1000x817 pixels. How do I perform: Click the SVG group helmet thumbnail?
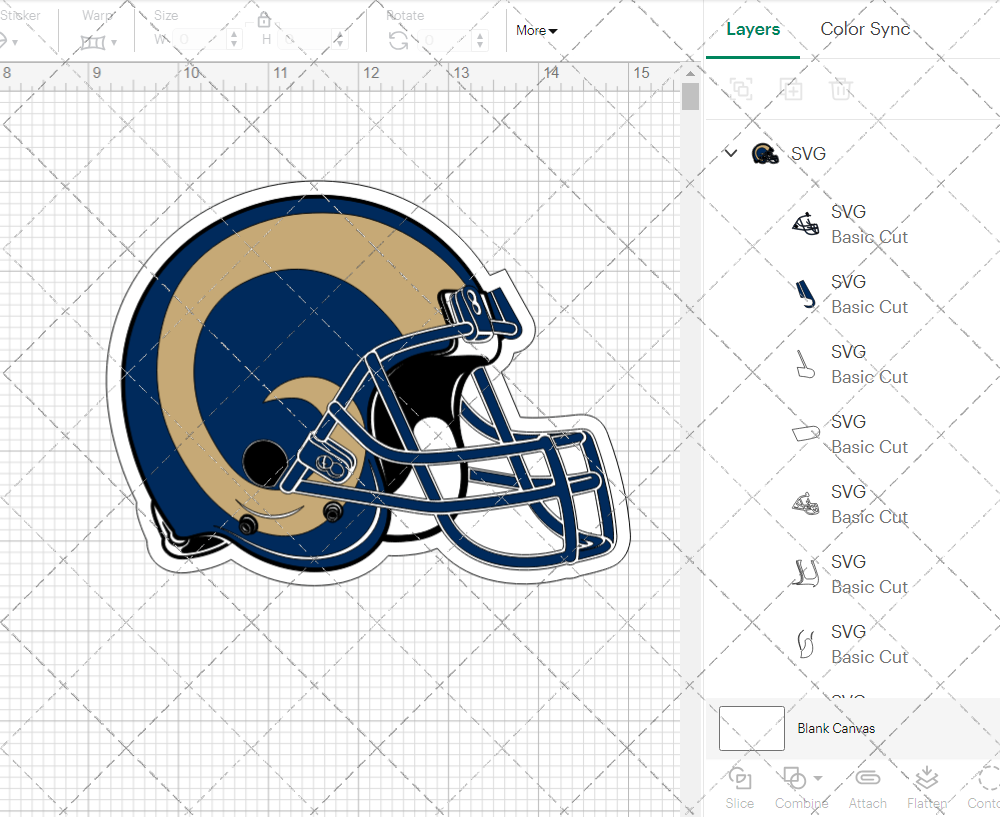click(765, 154)
